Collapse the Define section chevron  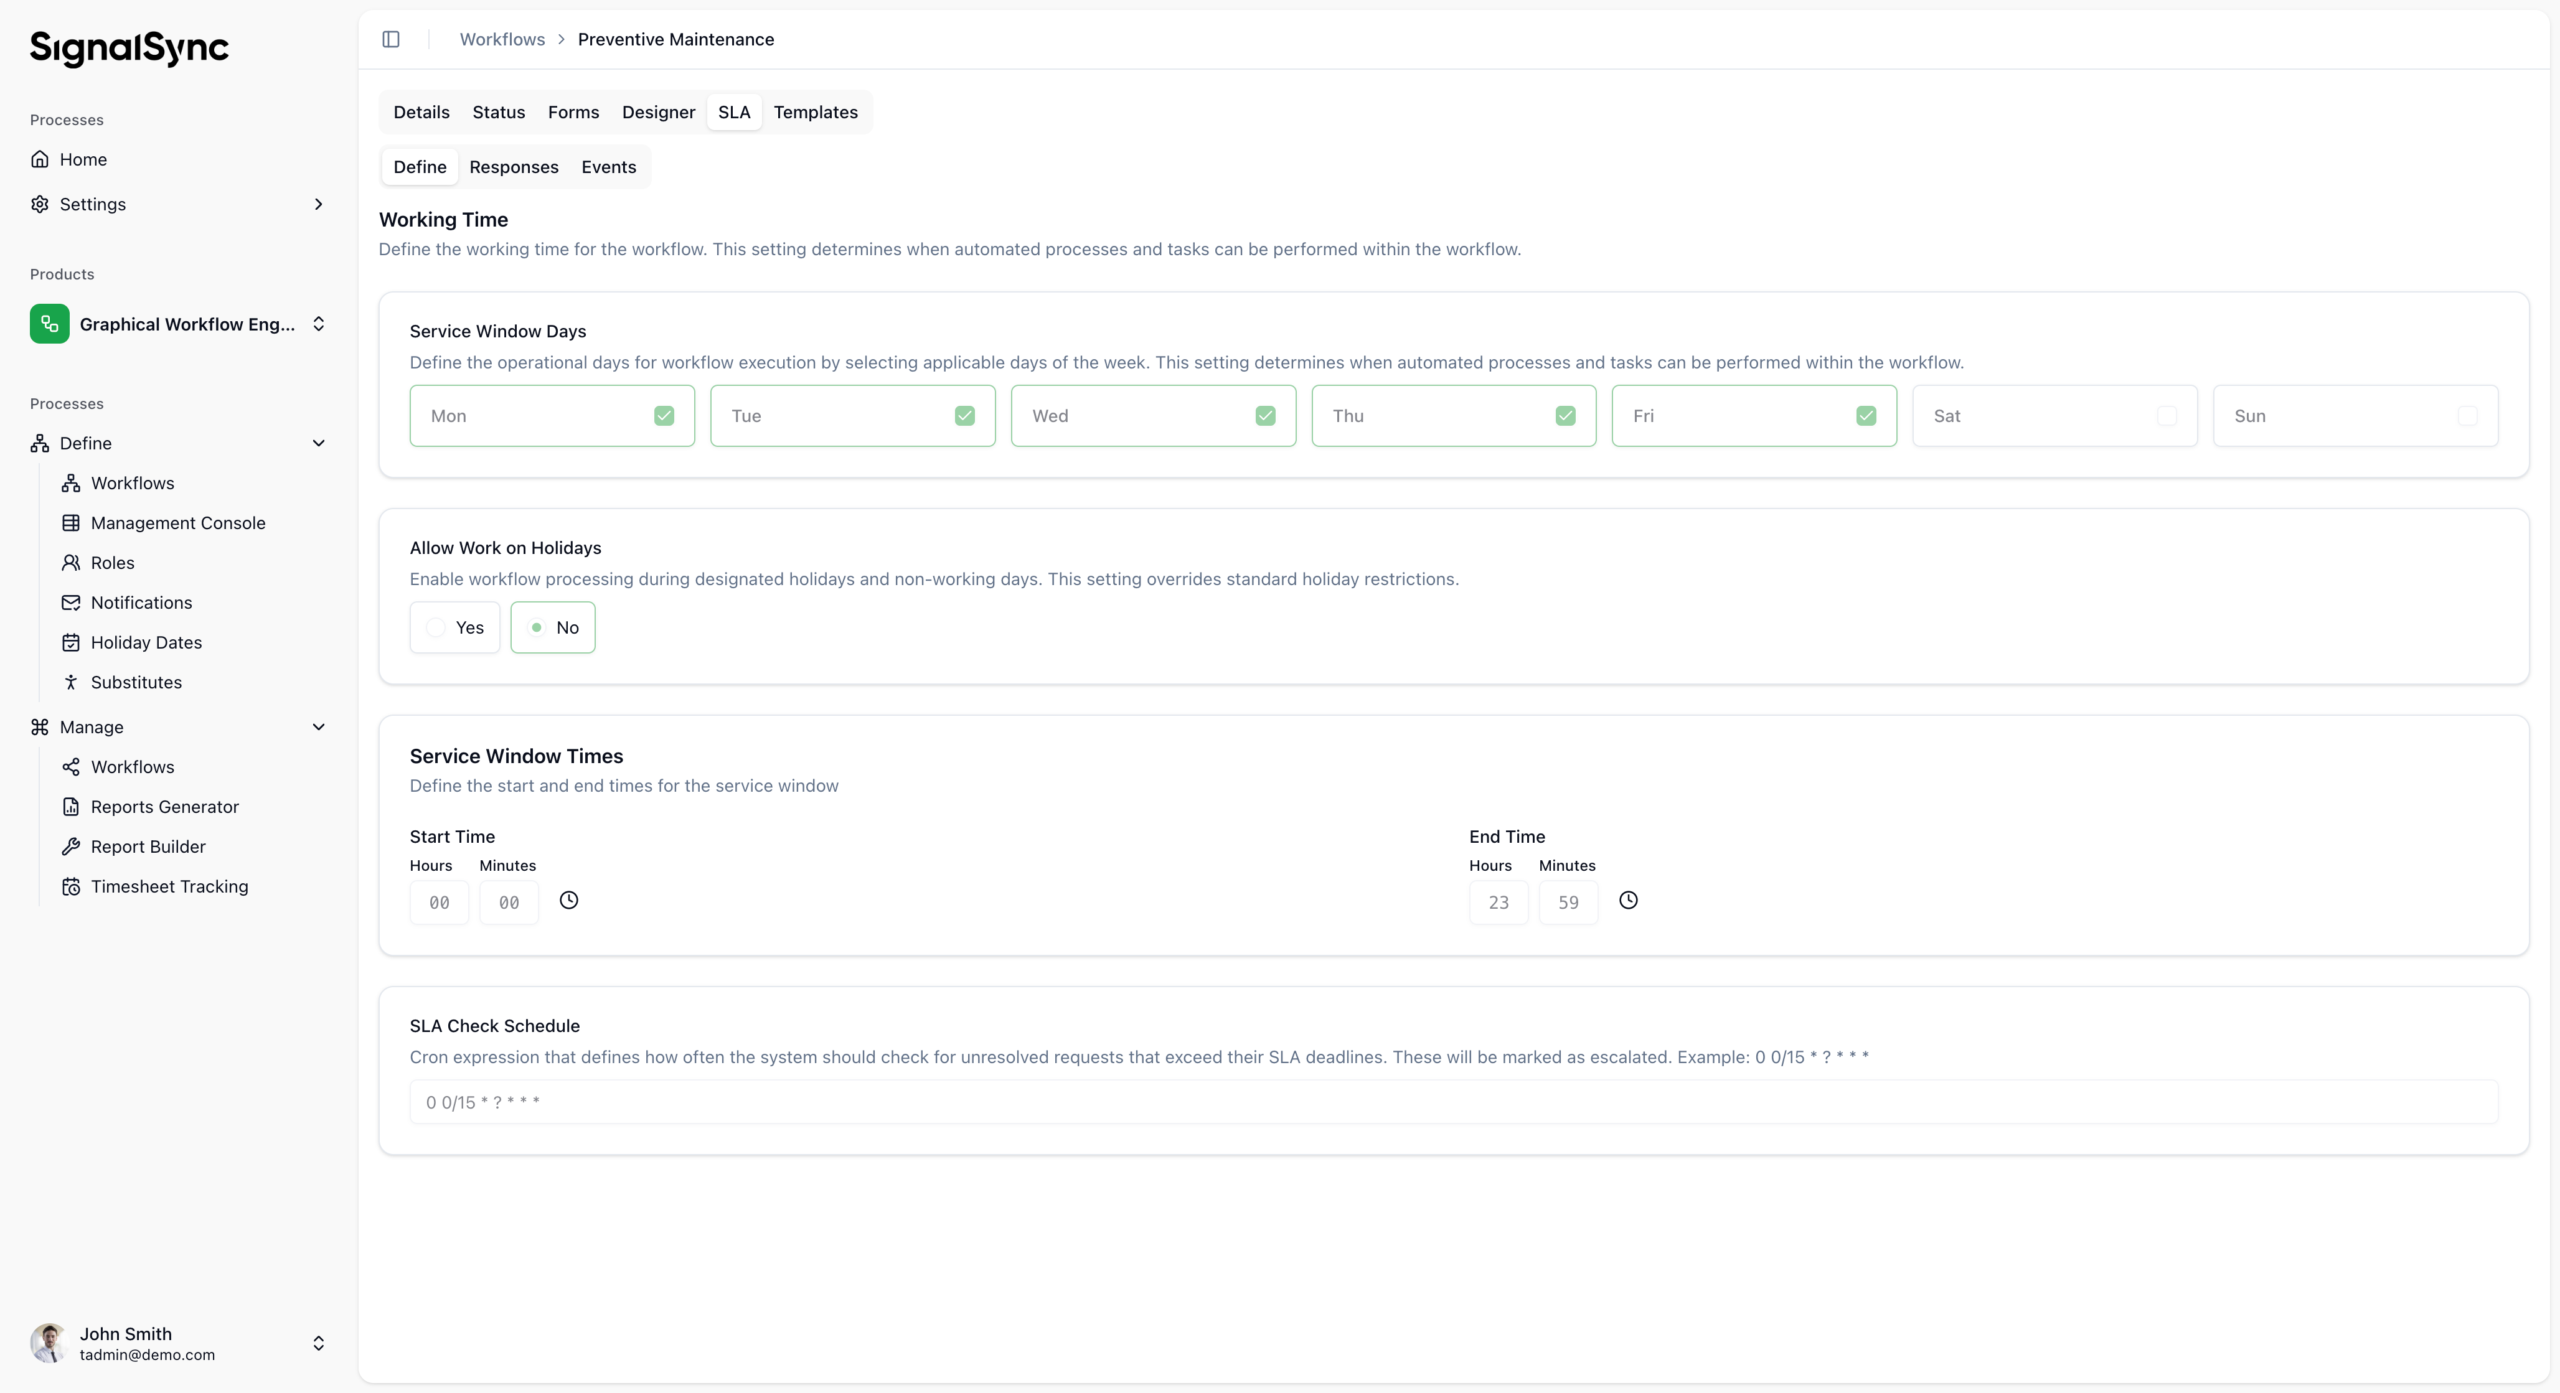pos(318,443)
